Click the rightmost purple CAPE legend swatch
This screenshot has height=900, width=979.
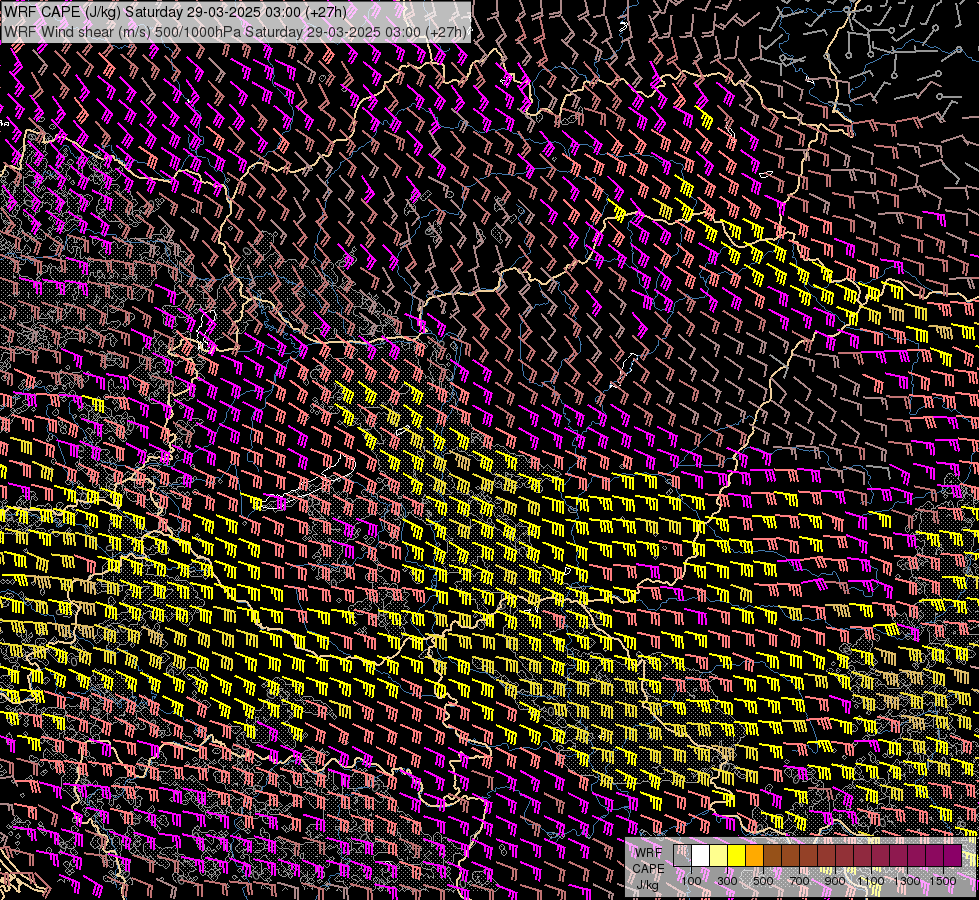[952, 856]
